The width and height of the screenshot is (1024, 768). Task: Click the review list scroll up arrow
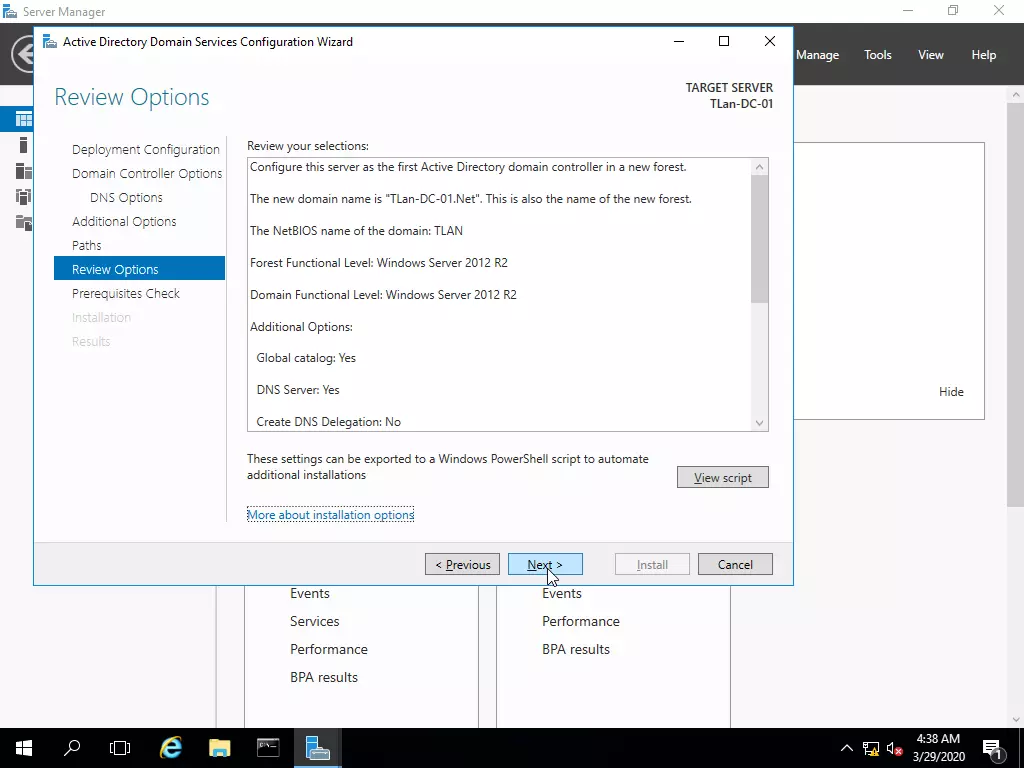click(759, 167)
